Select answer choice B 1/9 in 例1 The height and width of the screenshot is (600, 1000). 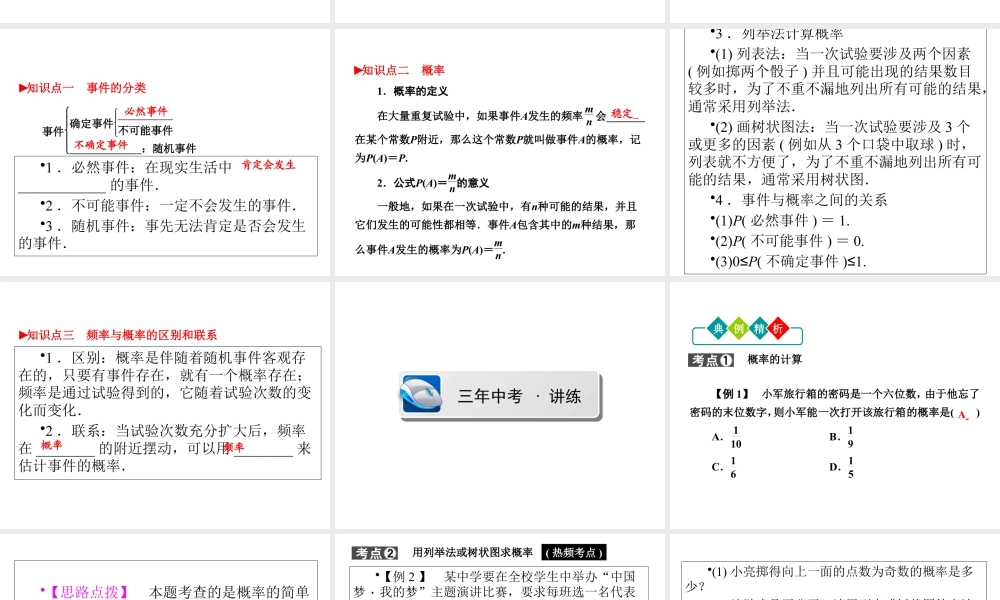[843, 437]
